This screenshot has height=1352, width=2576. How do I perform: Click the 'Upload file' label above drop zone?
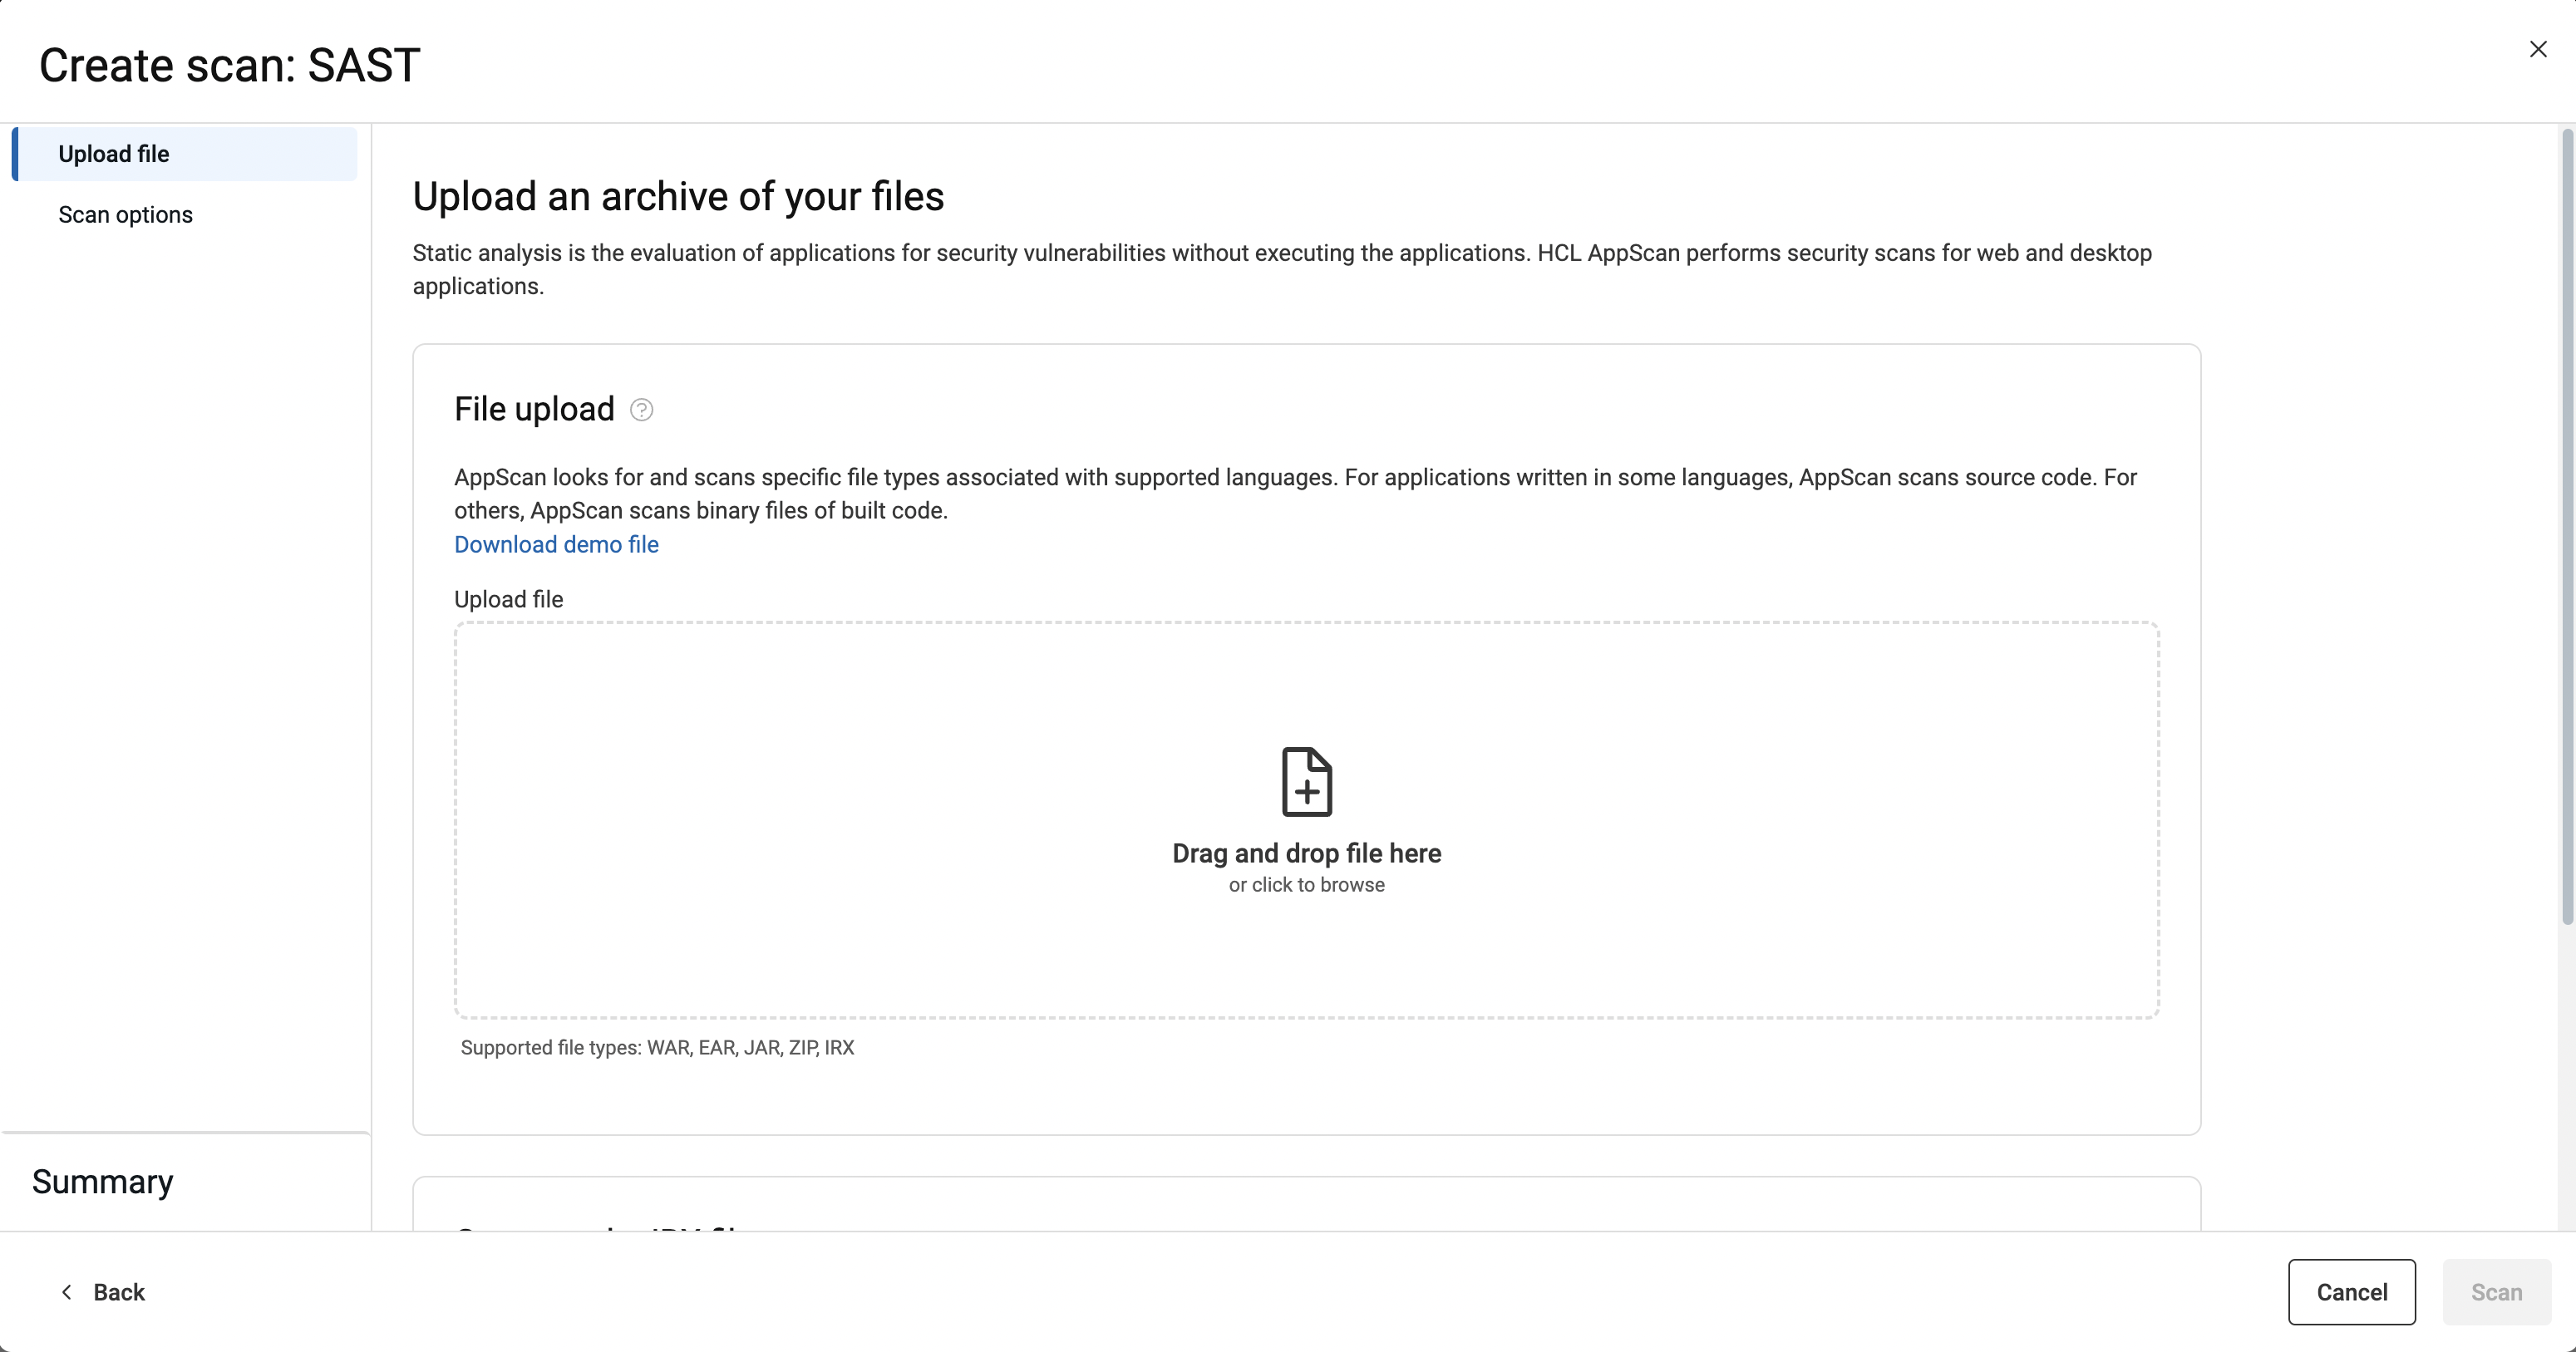[508, 600]
